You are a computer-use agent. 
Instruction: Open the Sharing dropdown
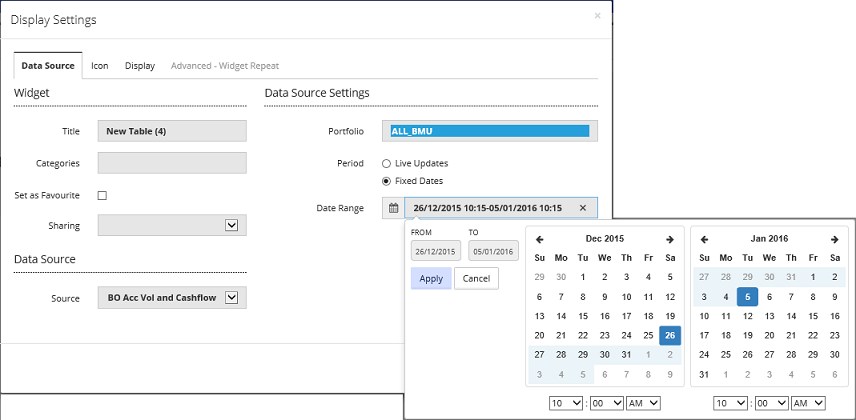(x=172, y=225)
